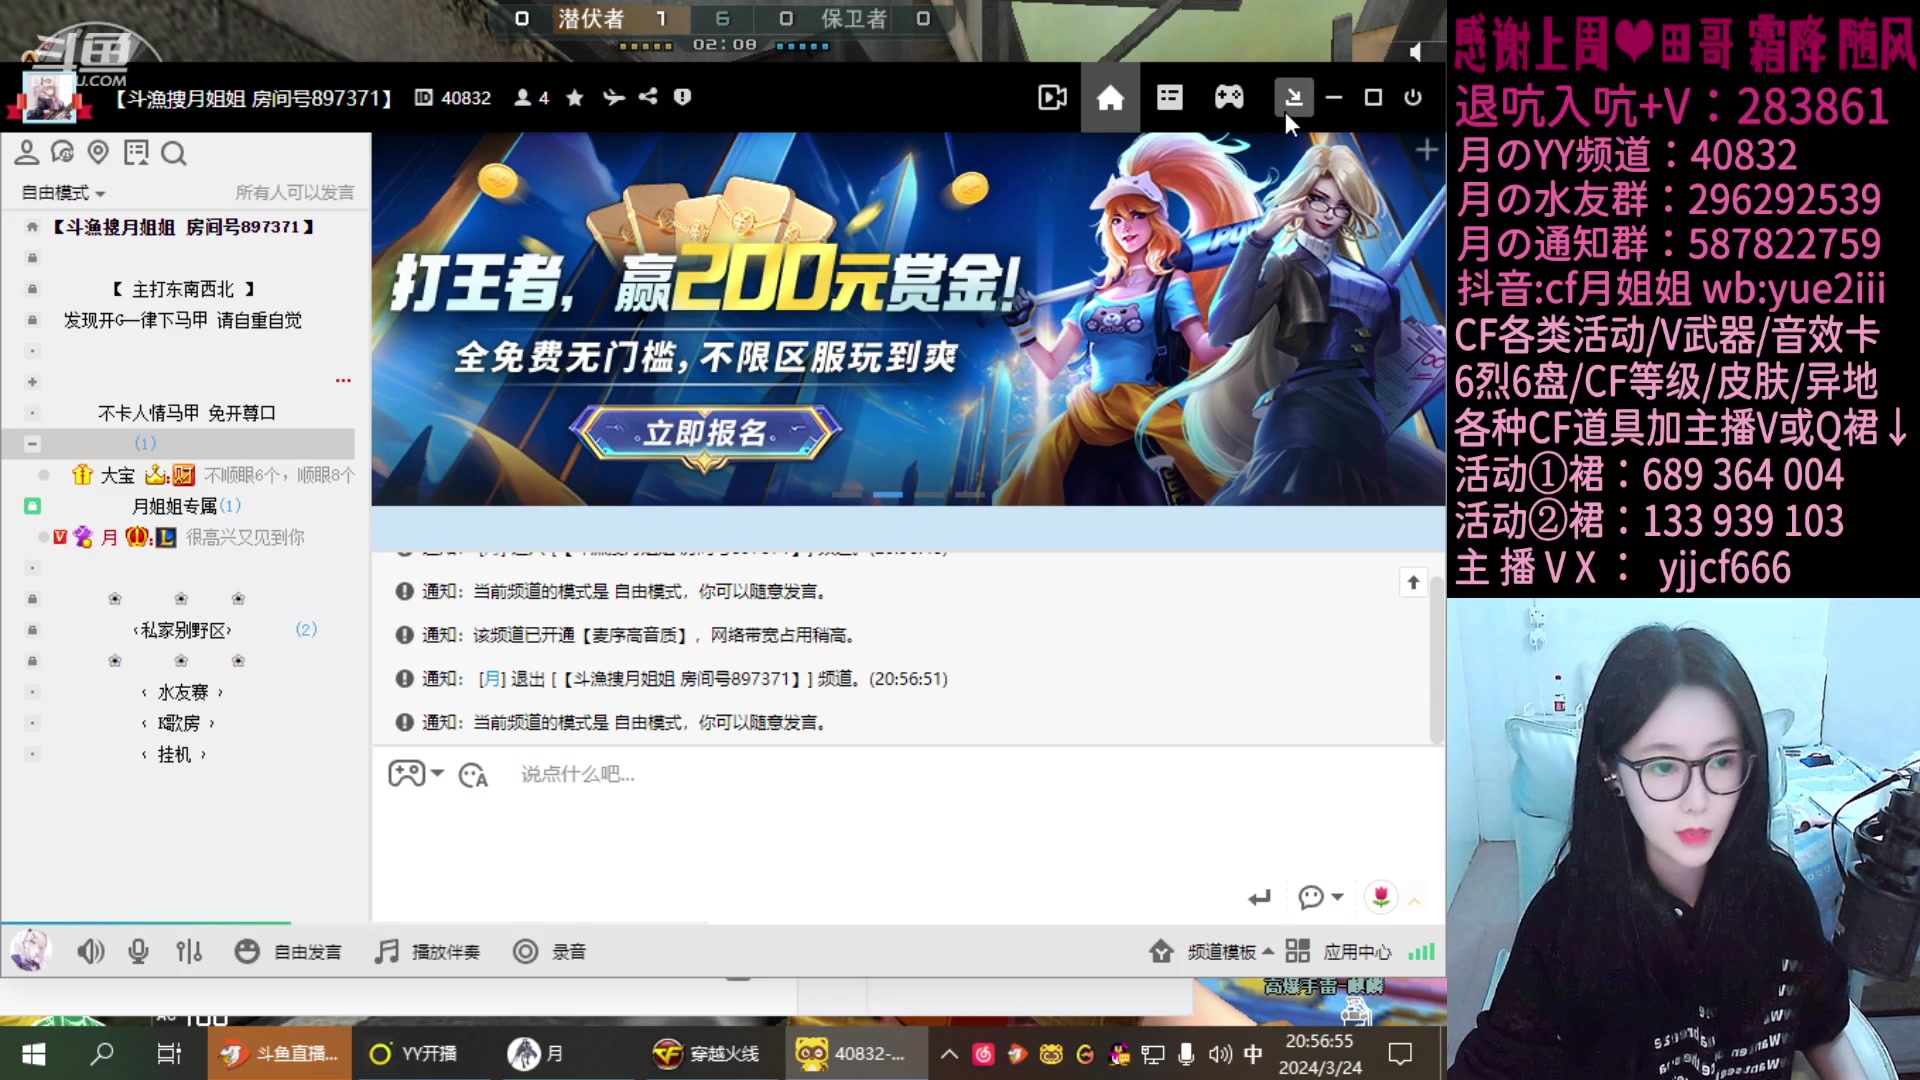Click the location pin icon in sidebar

tap(98, 152)
